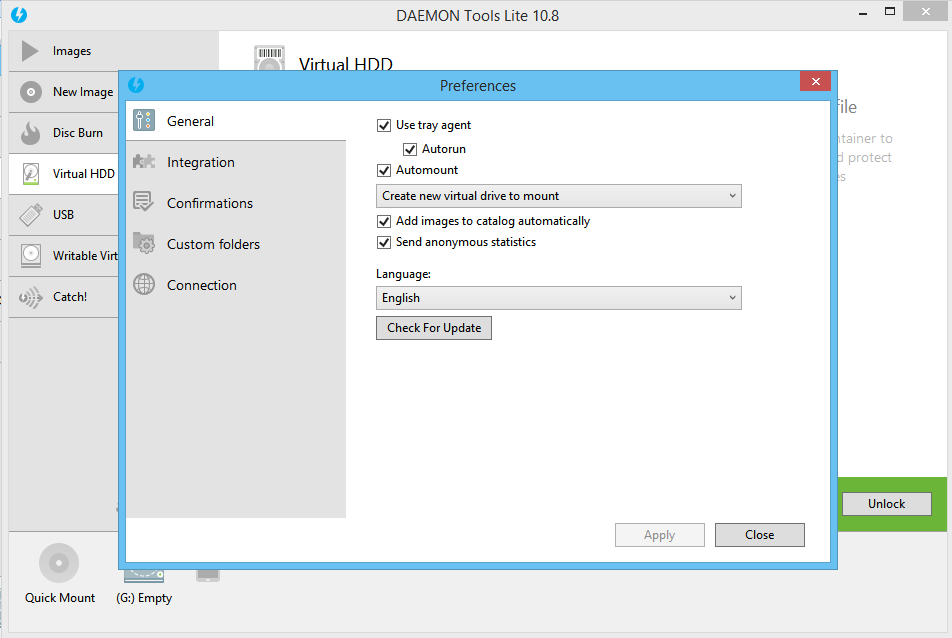Image resolution: width=952 pixels, height=638 pixels.
Task: Open the Language dropdown
Action: pos(558,298)
